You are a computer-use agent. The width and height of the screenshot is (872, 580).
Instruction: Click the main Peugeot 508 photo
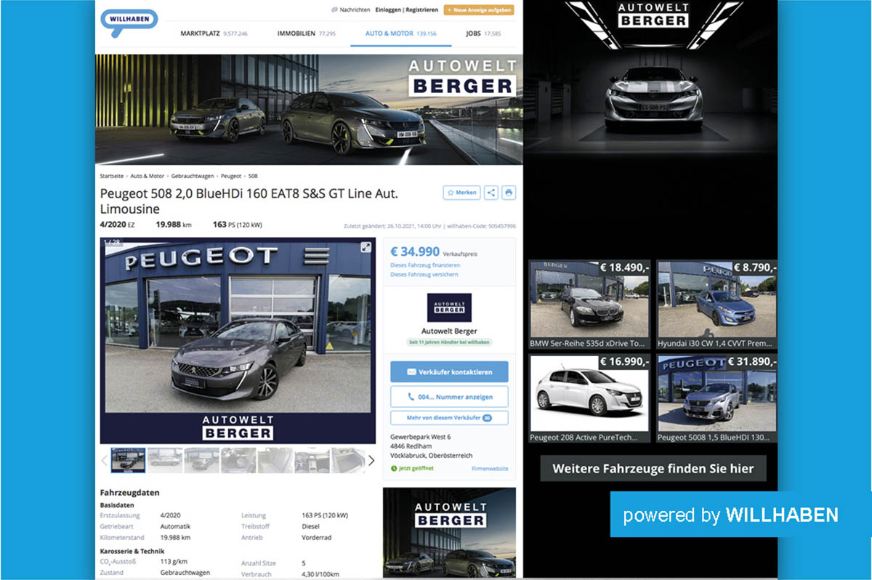click(x=237, y=340)
